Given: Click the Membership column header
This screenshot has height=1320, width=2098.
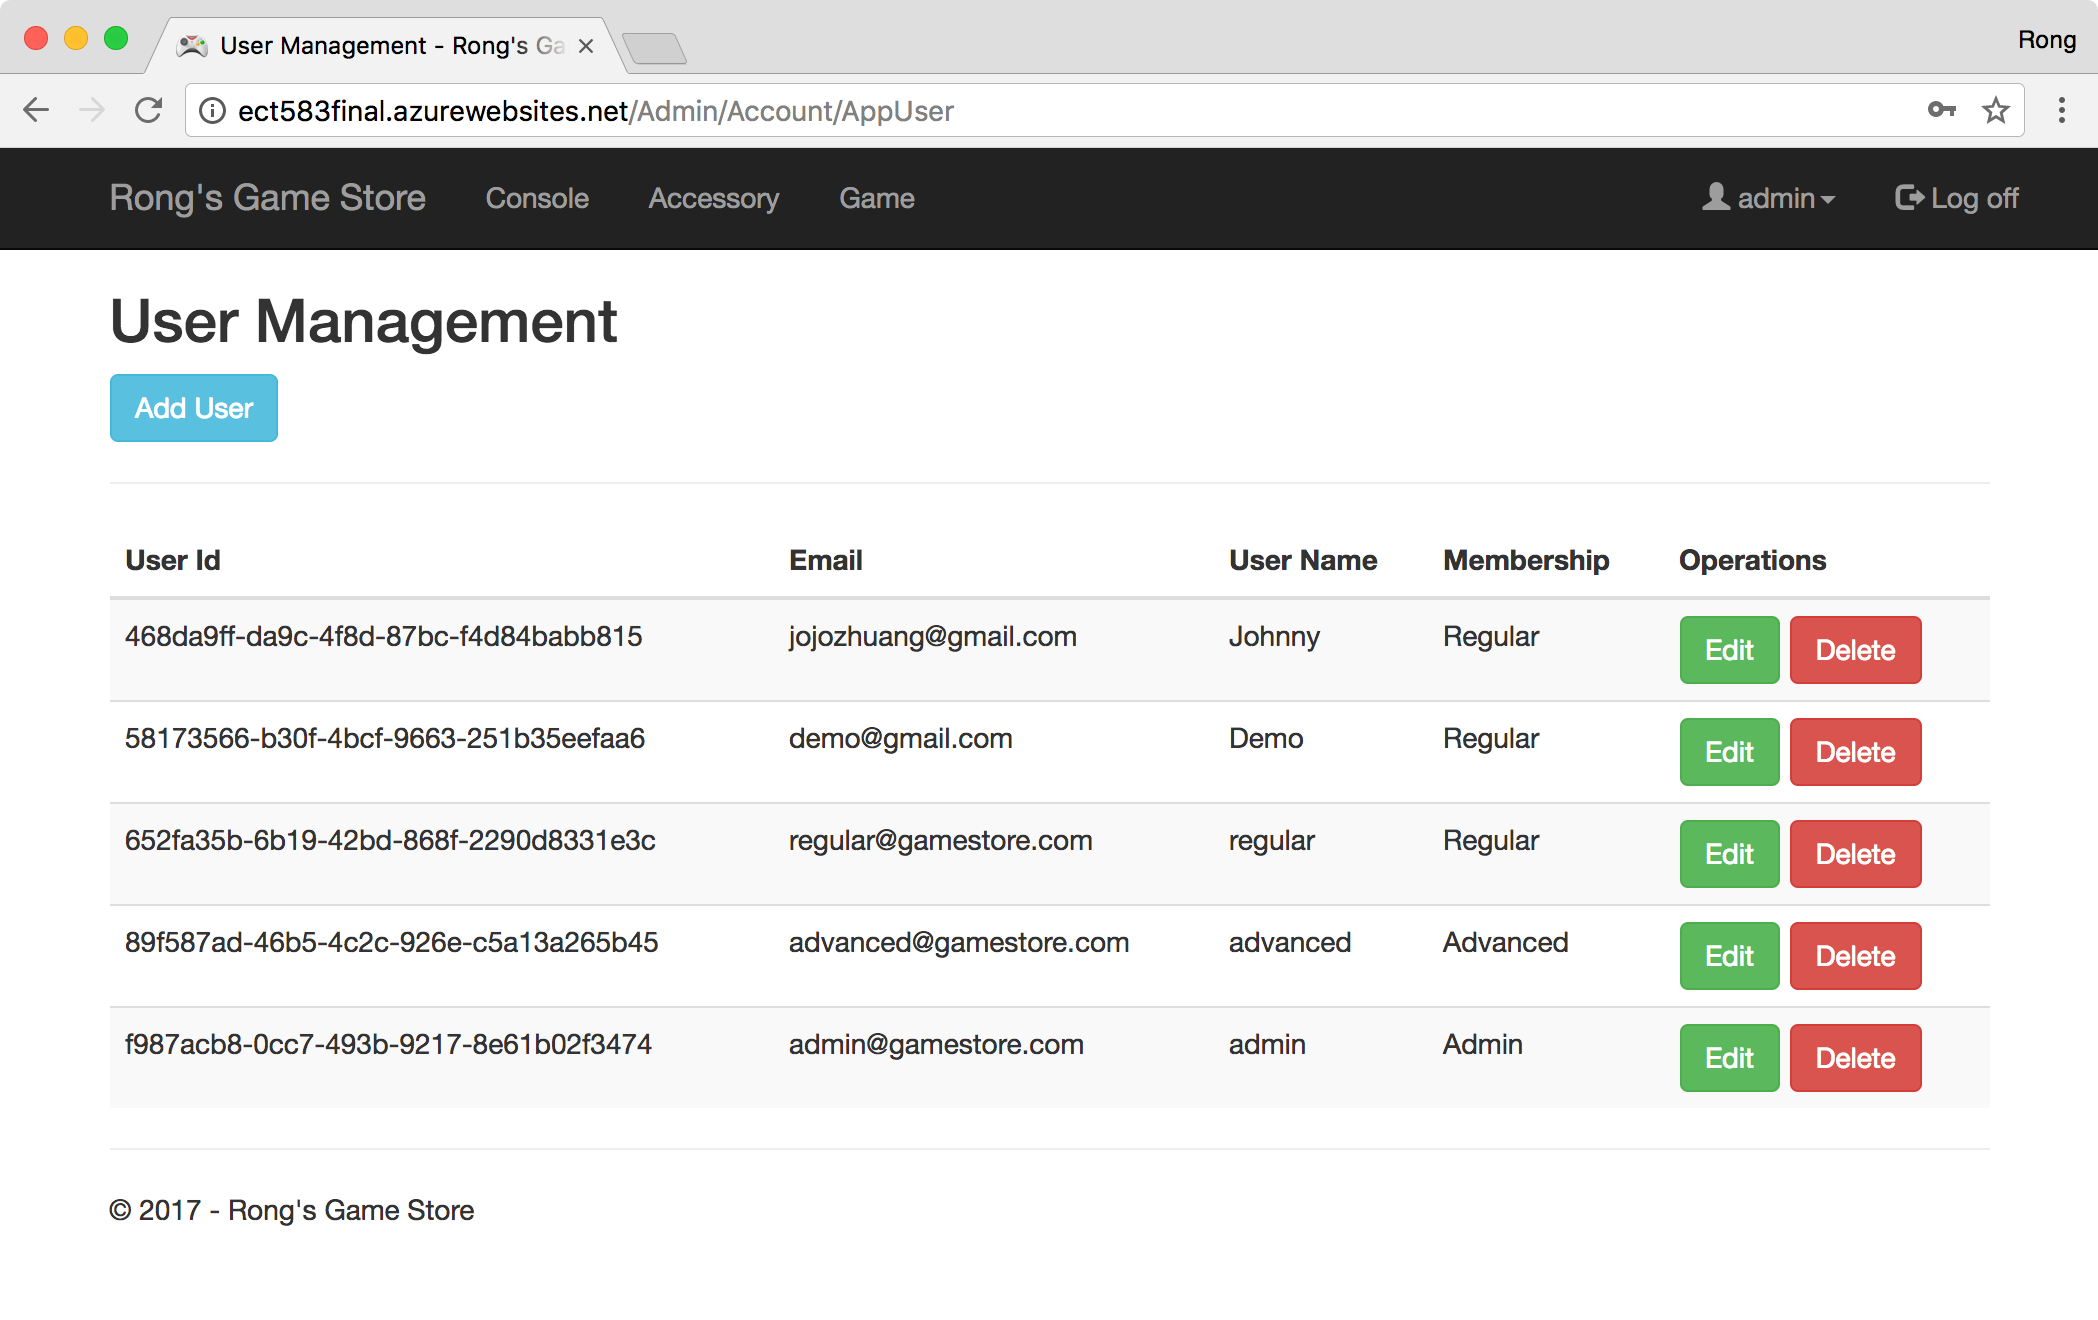Looking at the screenshot, I should click(x=1526, y=560).
